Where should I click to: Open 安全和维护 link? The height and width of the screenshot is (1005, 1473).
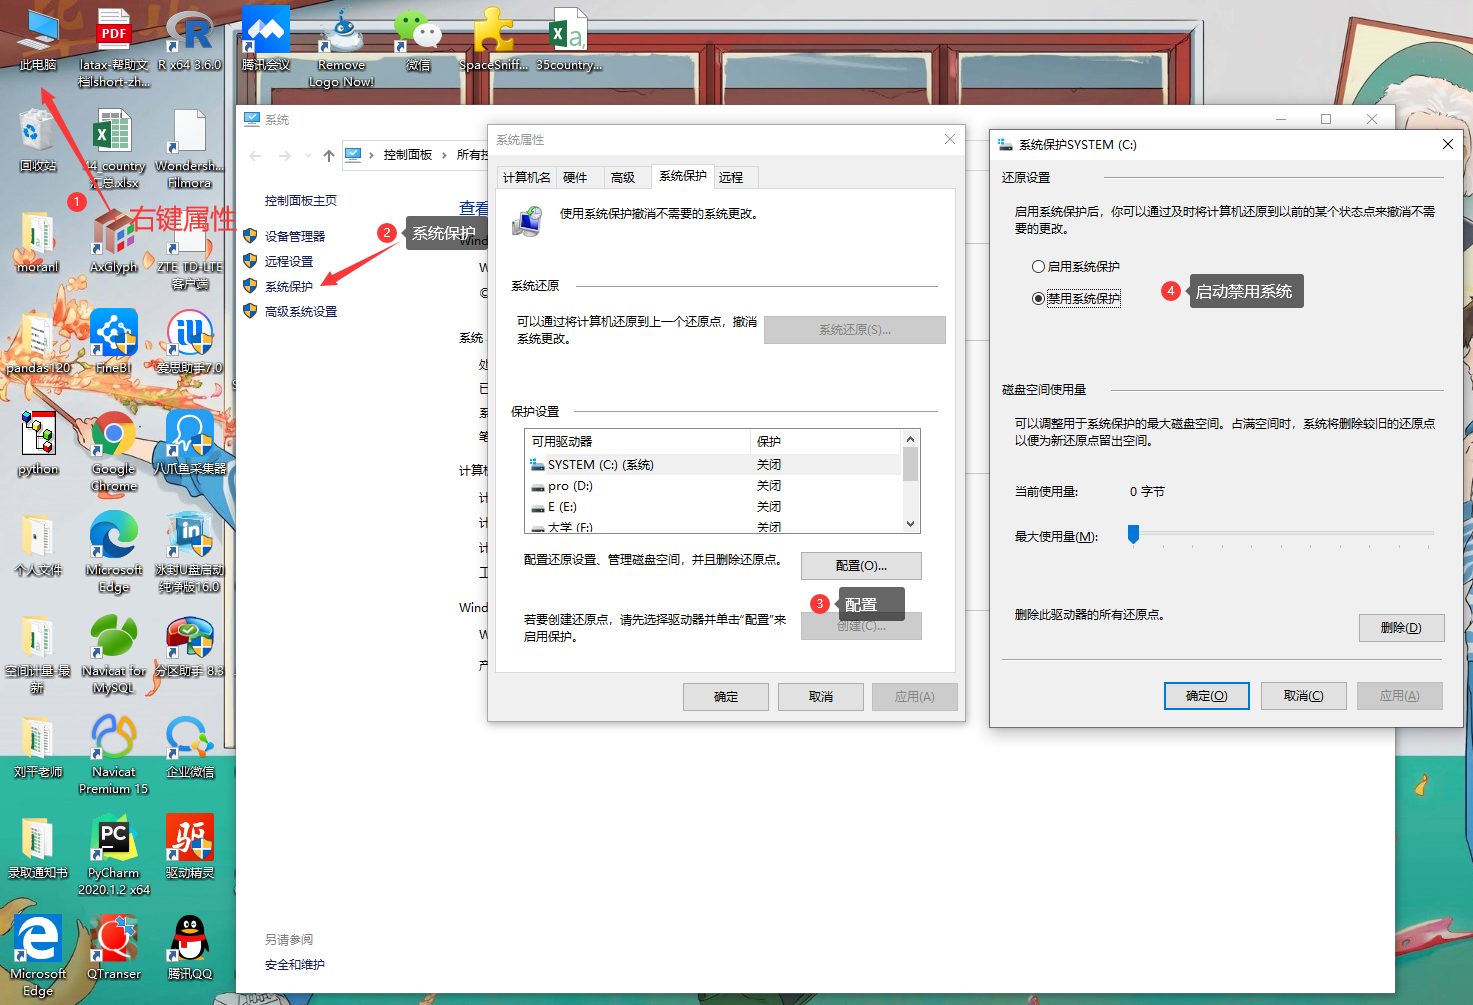pos(295,965)
